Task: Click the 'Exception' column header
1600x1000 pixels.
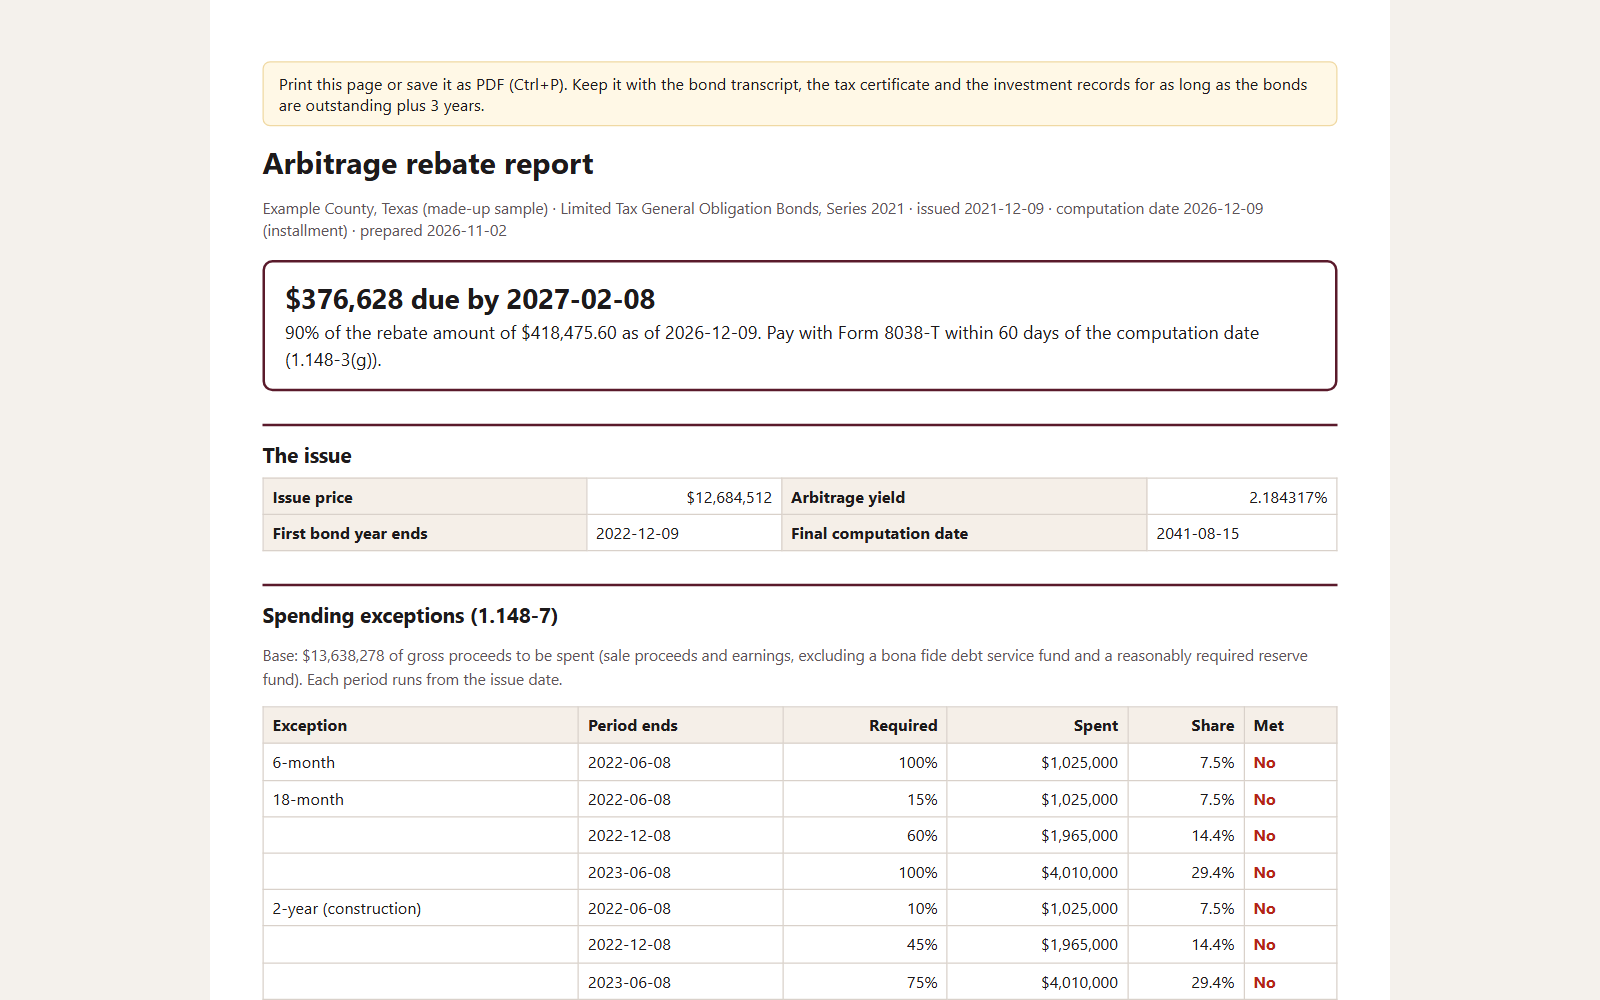Action: (x=421, y=725)
